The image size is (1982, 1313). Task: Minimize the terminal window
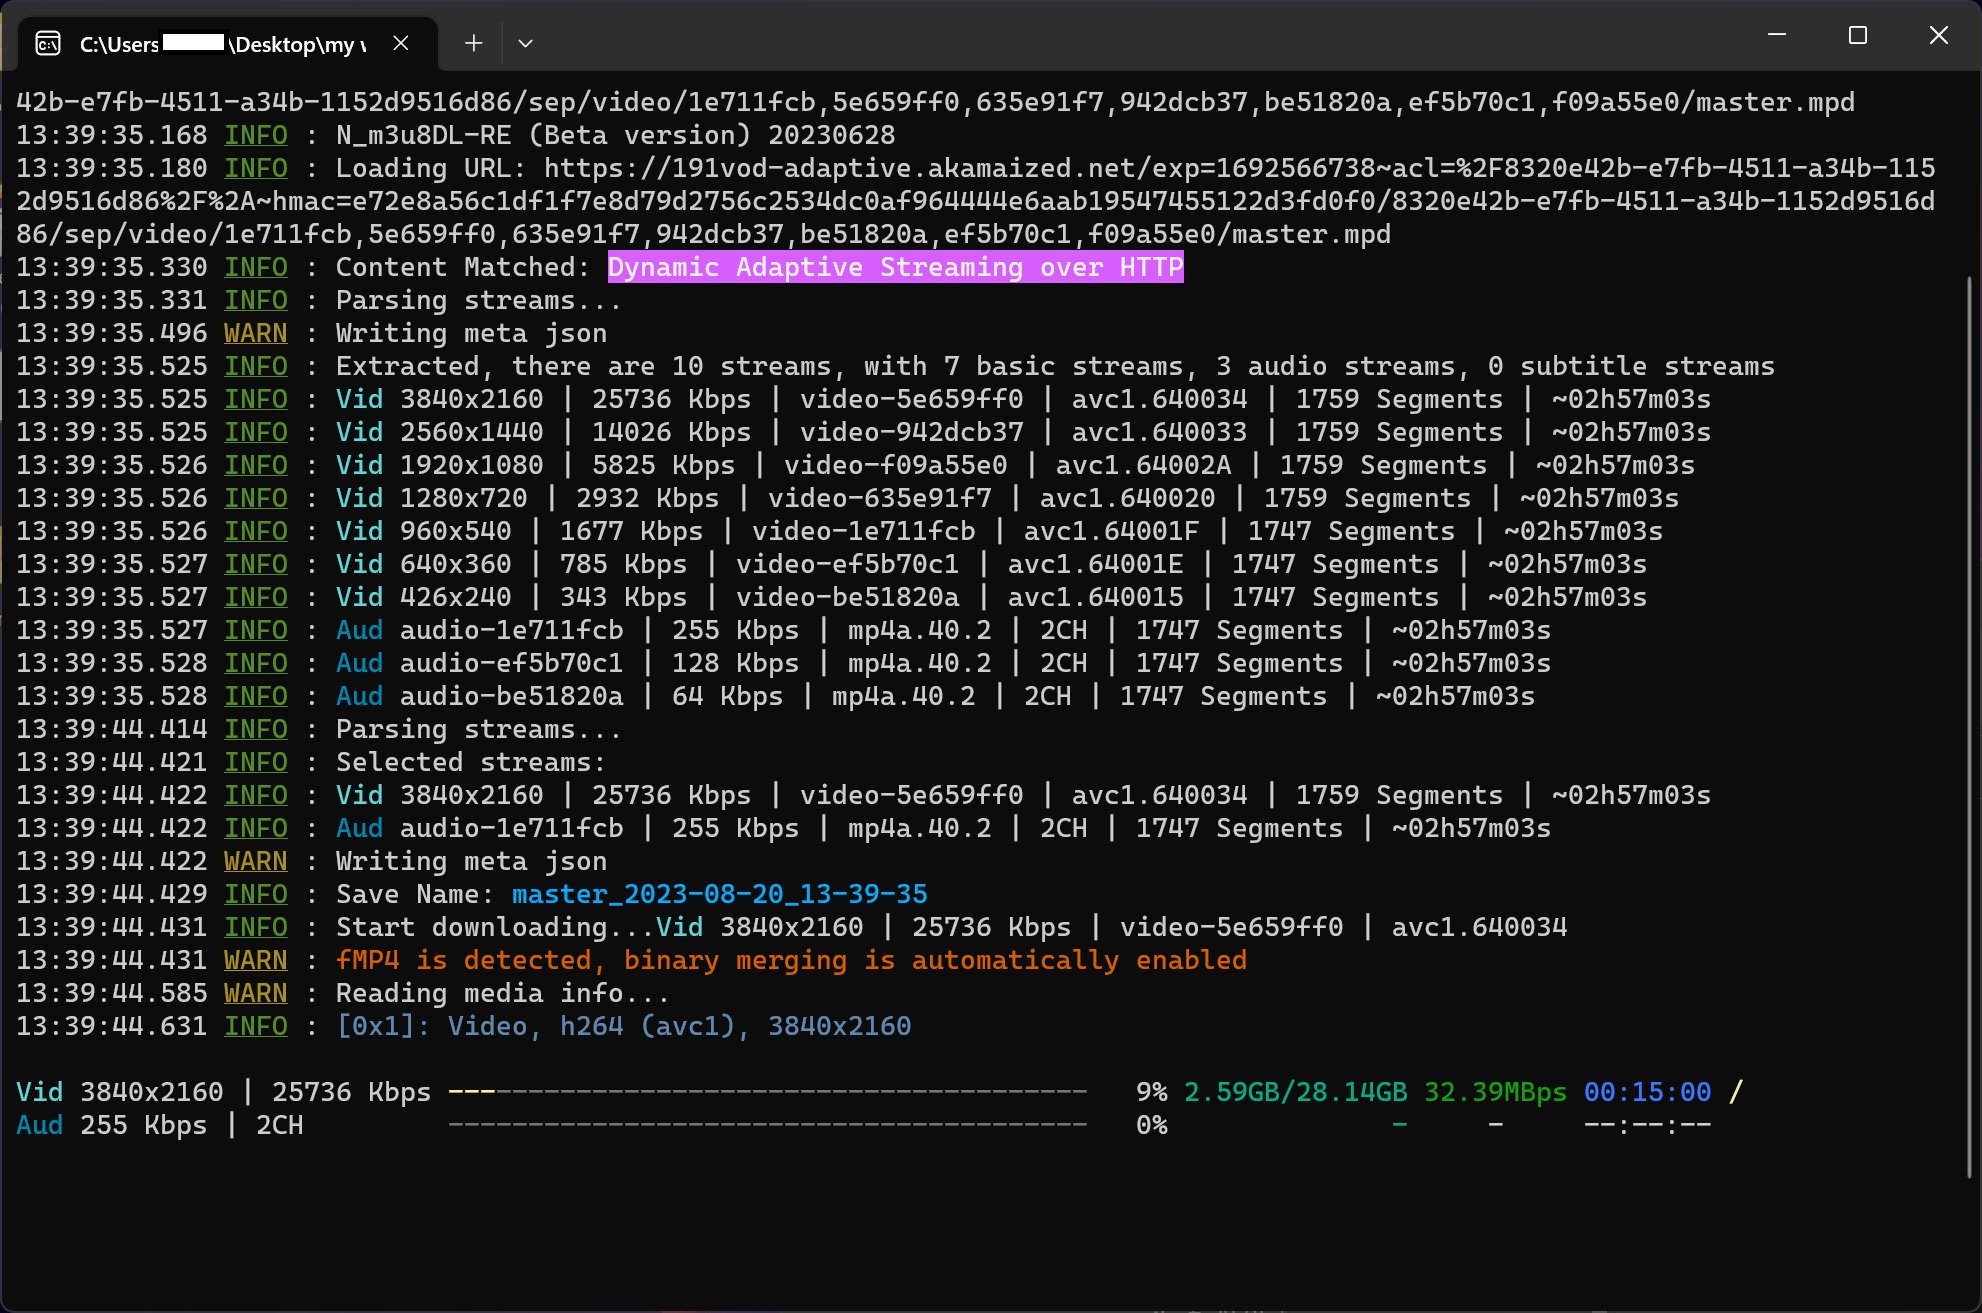(1777, 35)
